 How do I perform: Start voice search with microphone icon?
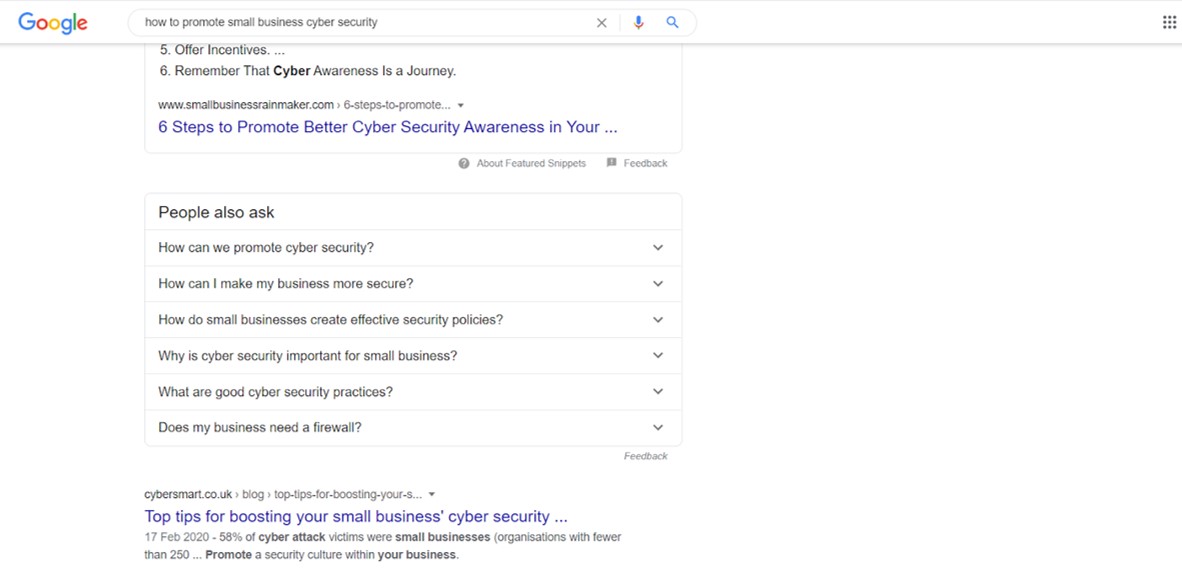(638, 23)
